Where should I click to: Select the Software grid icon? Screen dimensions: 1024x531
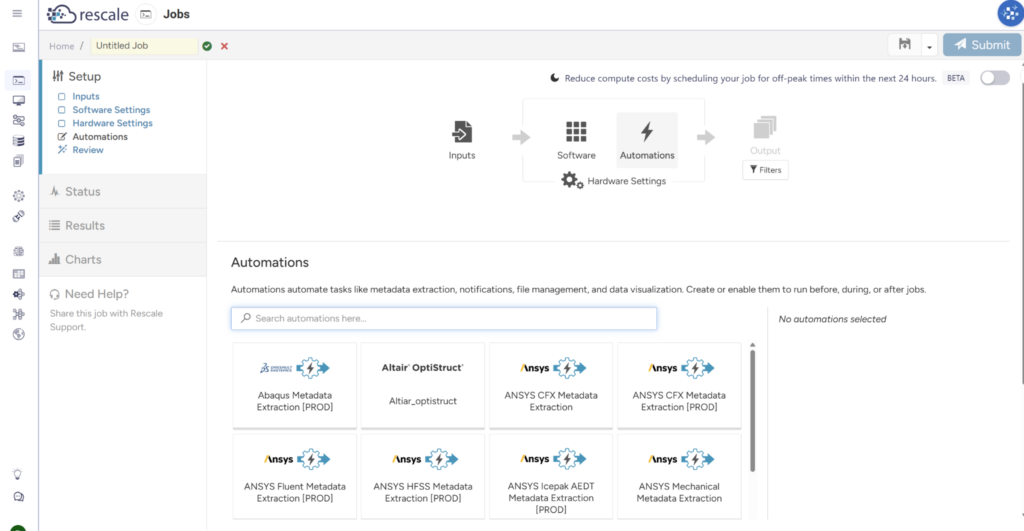[x=576, y=131]
